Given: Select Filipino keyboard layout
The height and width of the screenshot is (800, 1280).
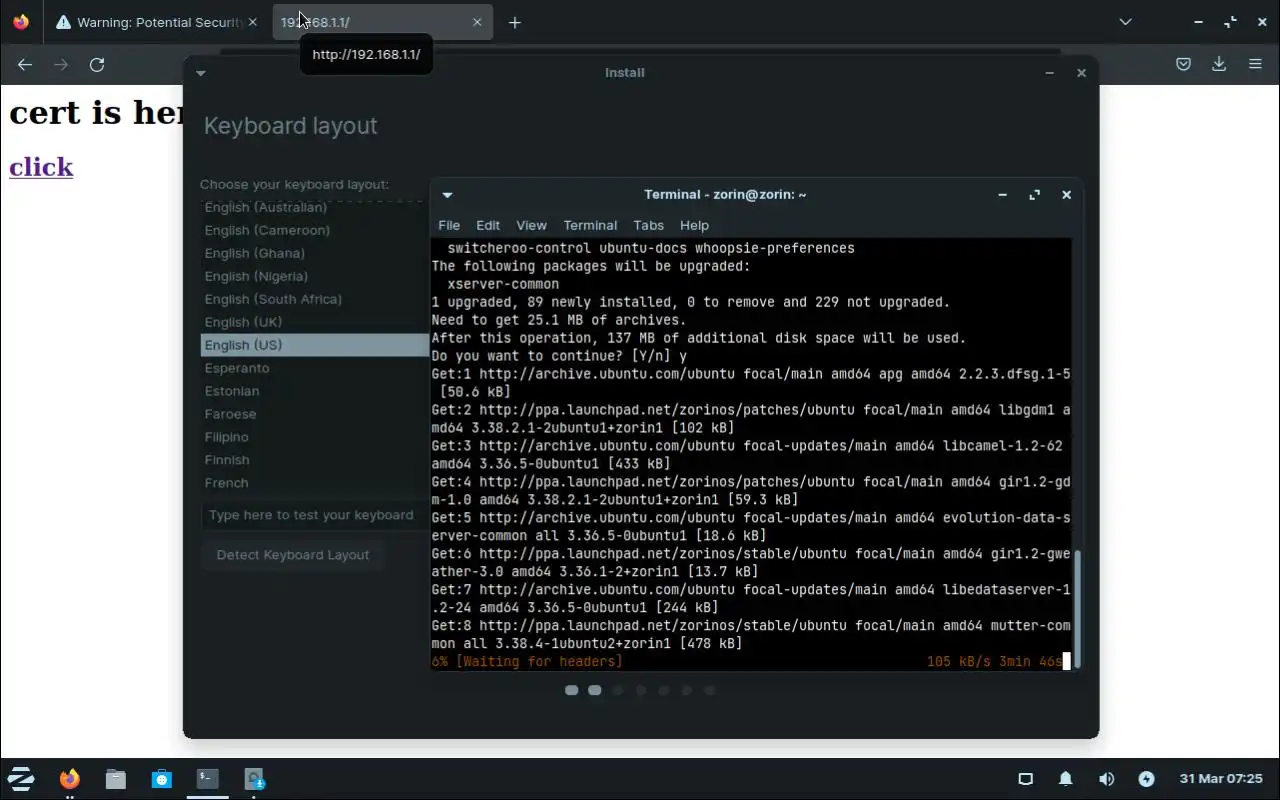Looking at the screenshot, I should pos(315,437).
